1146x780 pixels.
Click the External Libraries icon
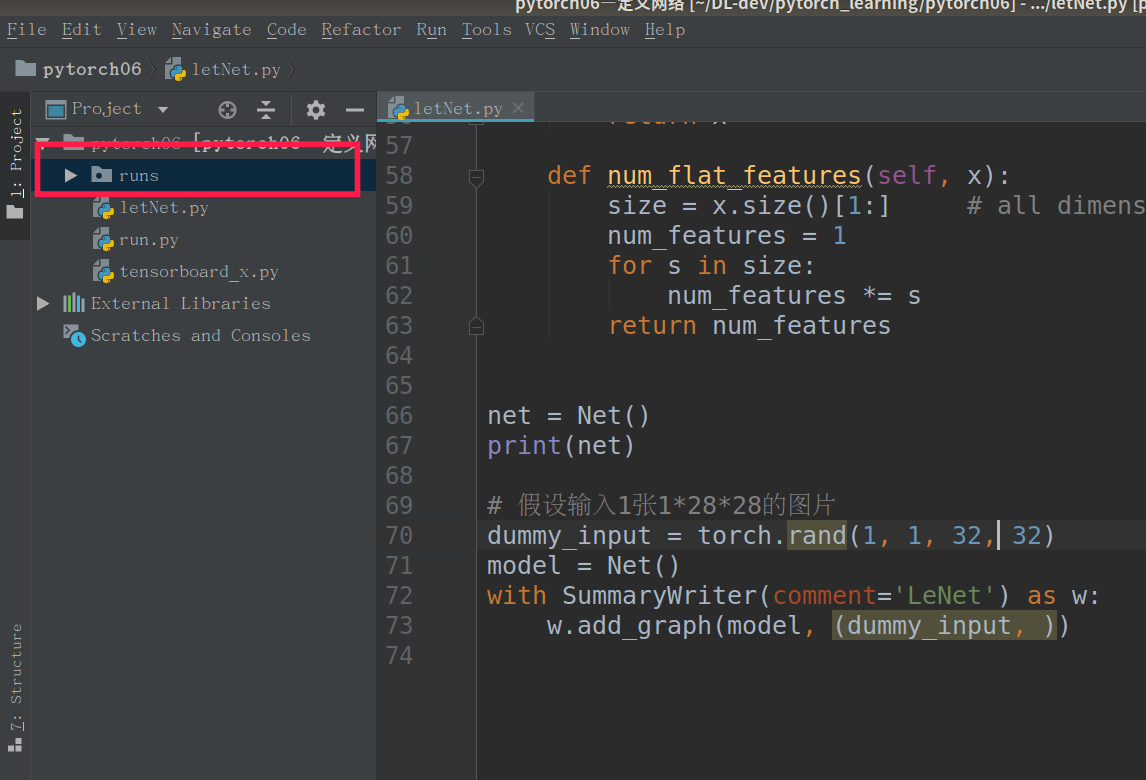pyautogui.click(x=74, y=303)
